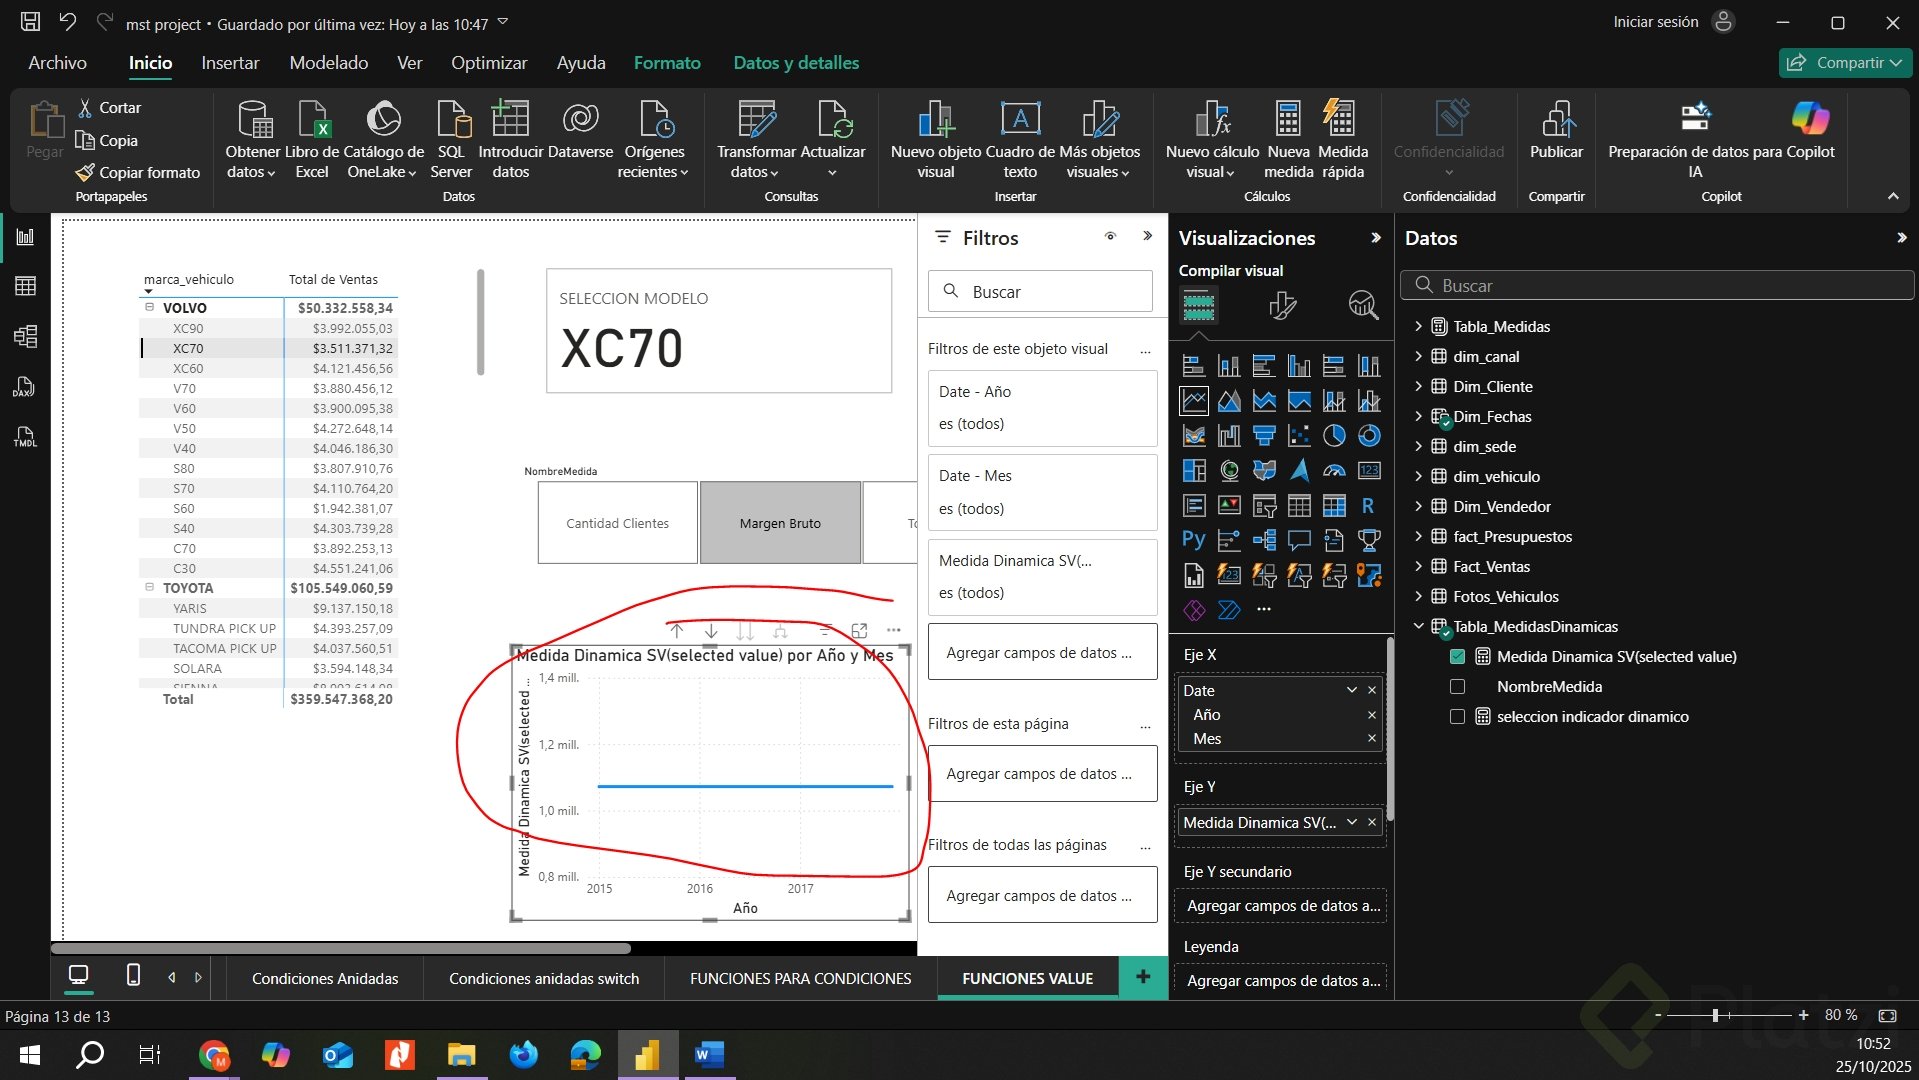Image resolution: width=1919 pixels, height=1080 pixels.
Task: Choose the scatter chart visualization
Action: [x=1299, y=436]
